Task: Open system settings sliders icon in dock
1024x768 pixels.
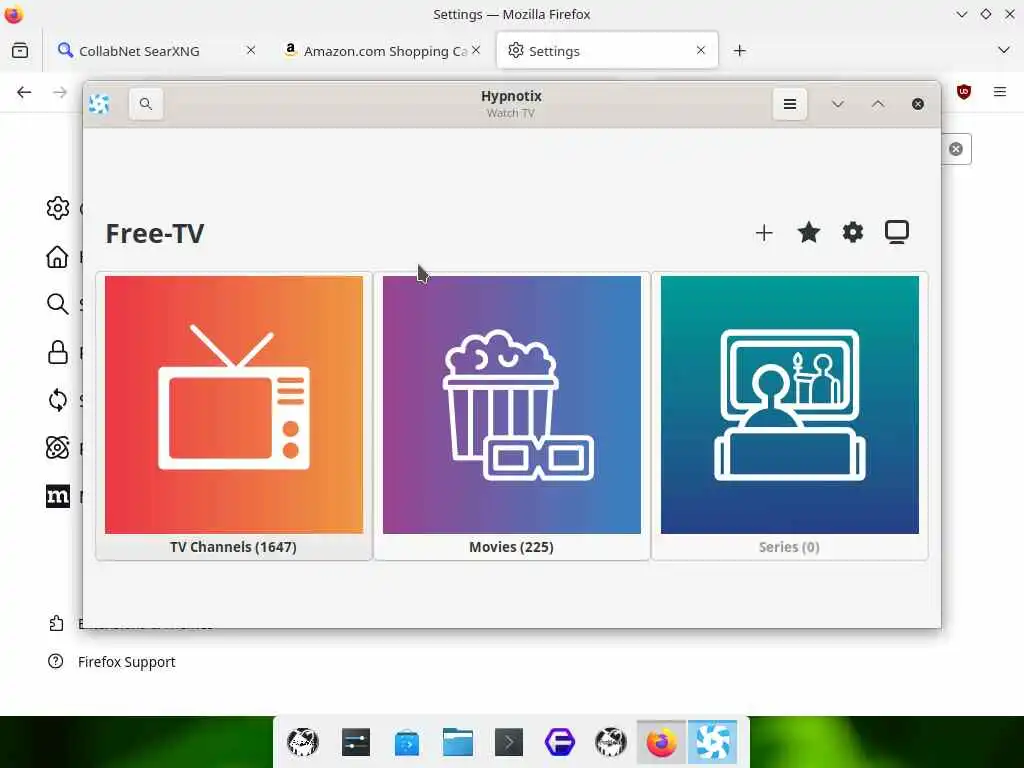Action: 356,743
